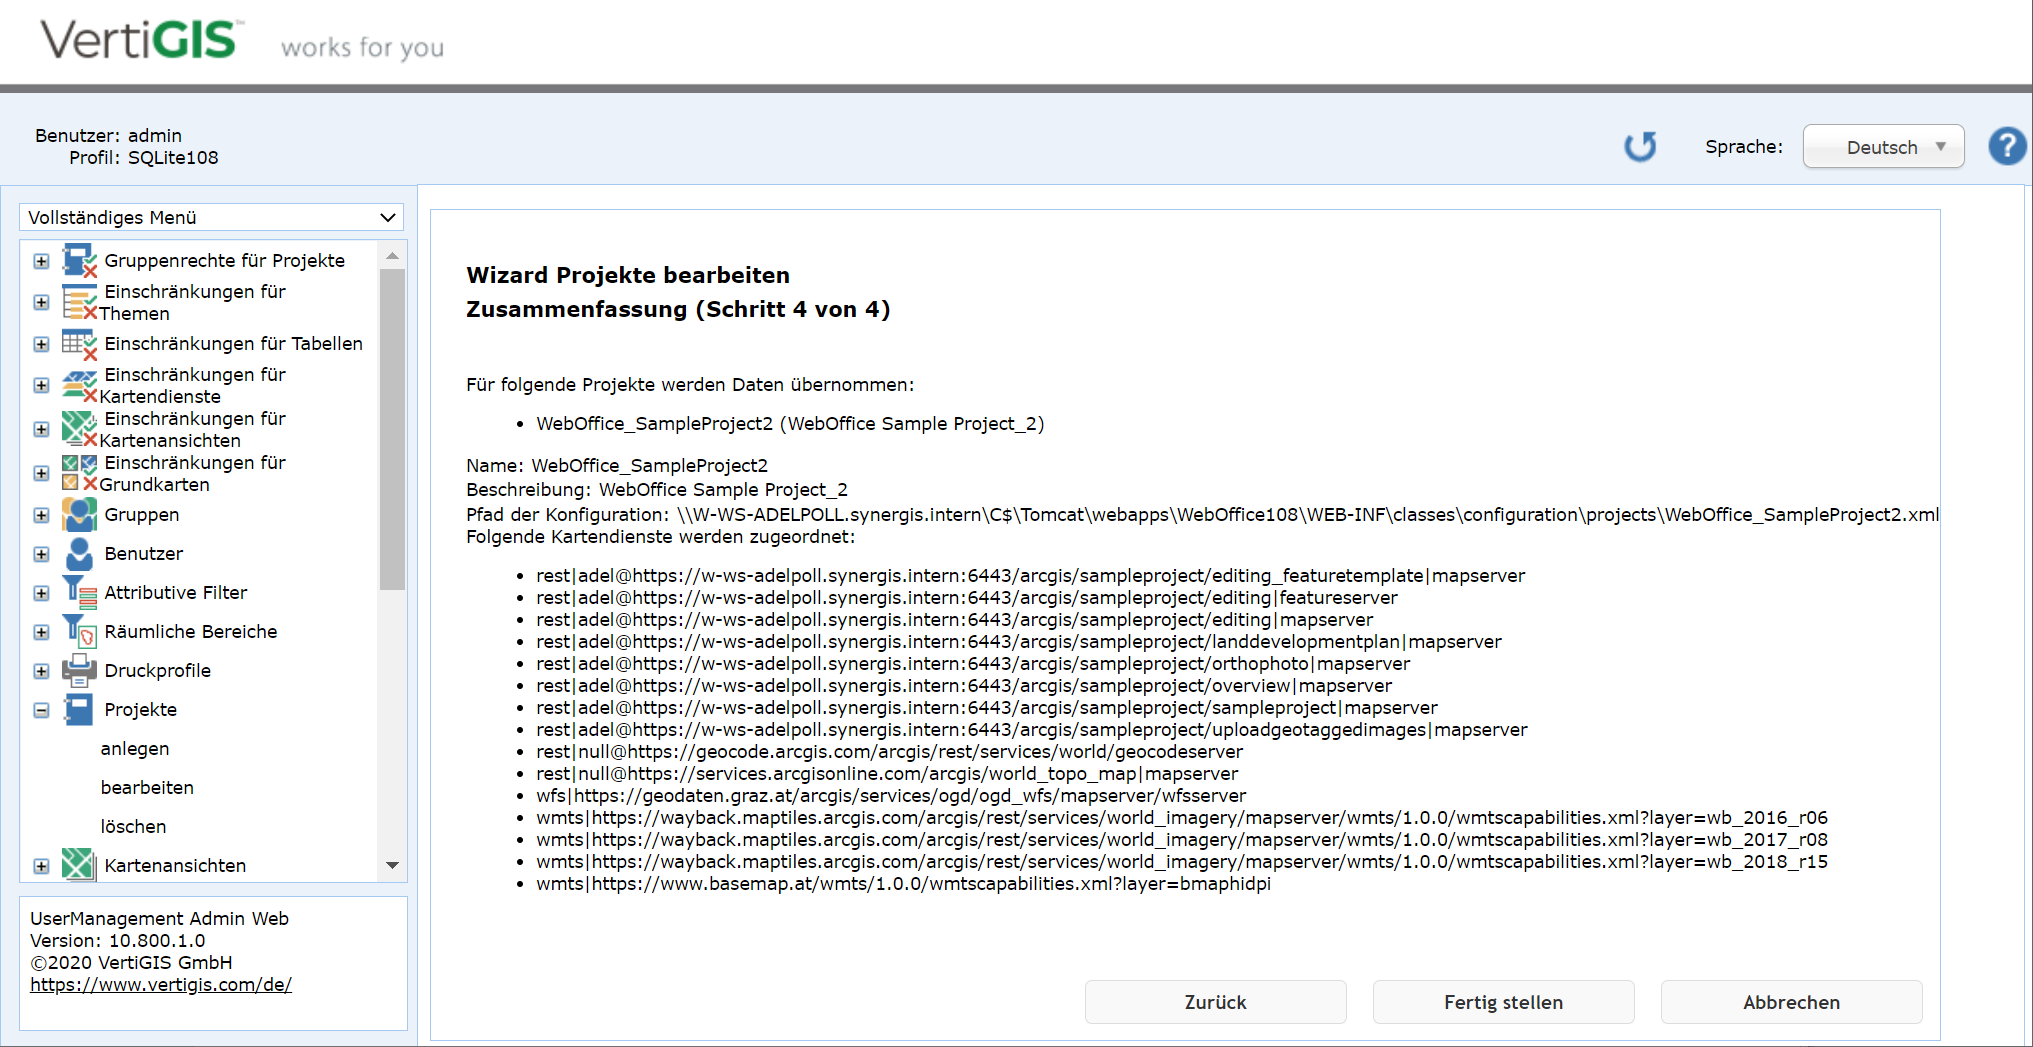Click the landdevelopmentplan mapserver entry
This screenshot has width=2033, height=1047.
click(x=1019, y=642)
